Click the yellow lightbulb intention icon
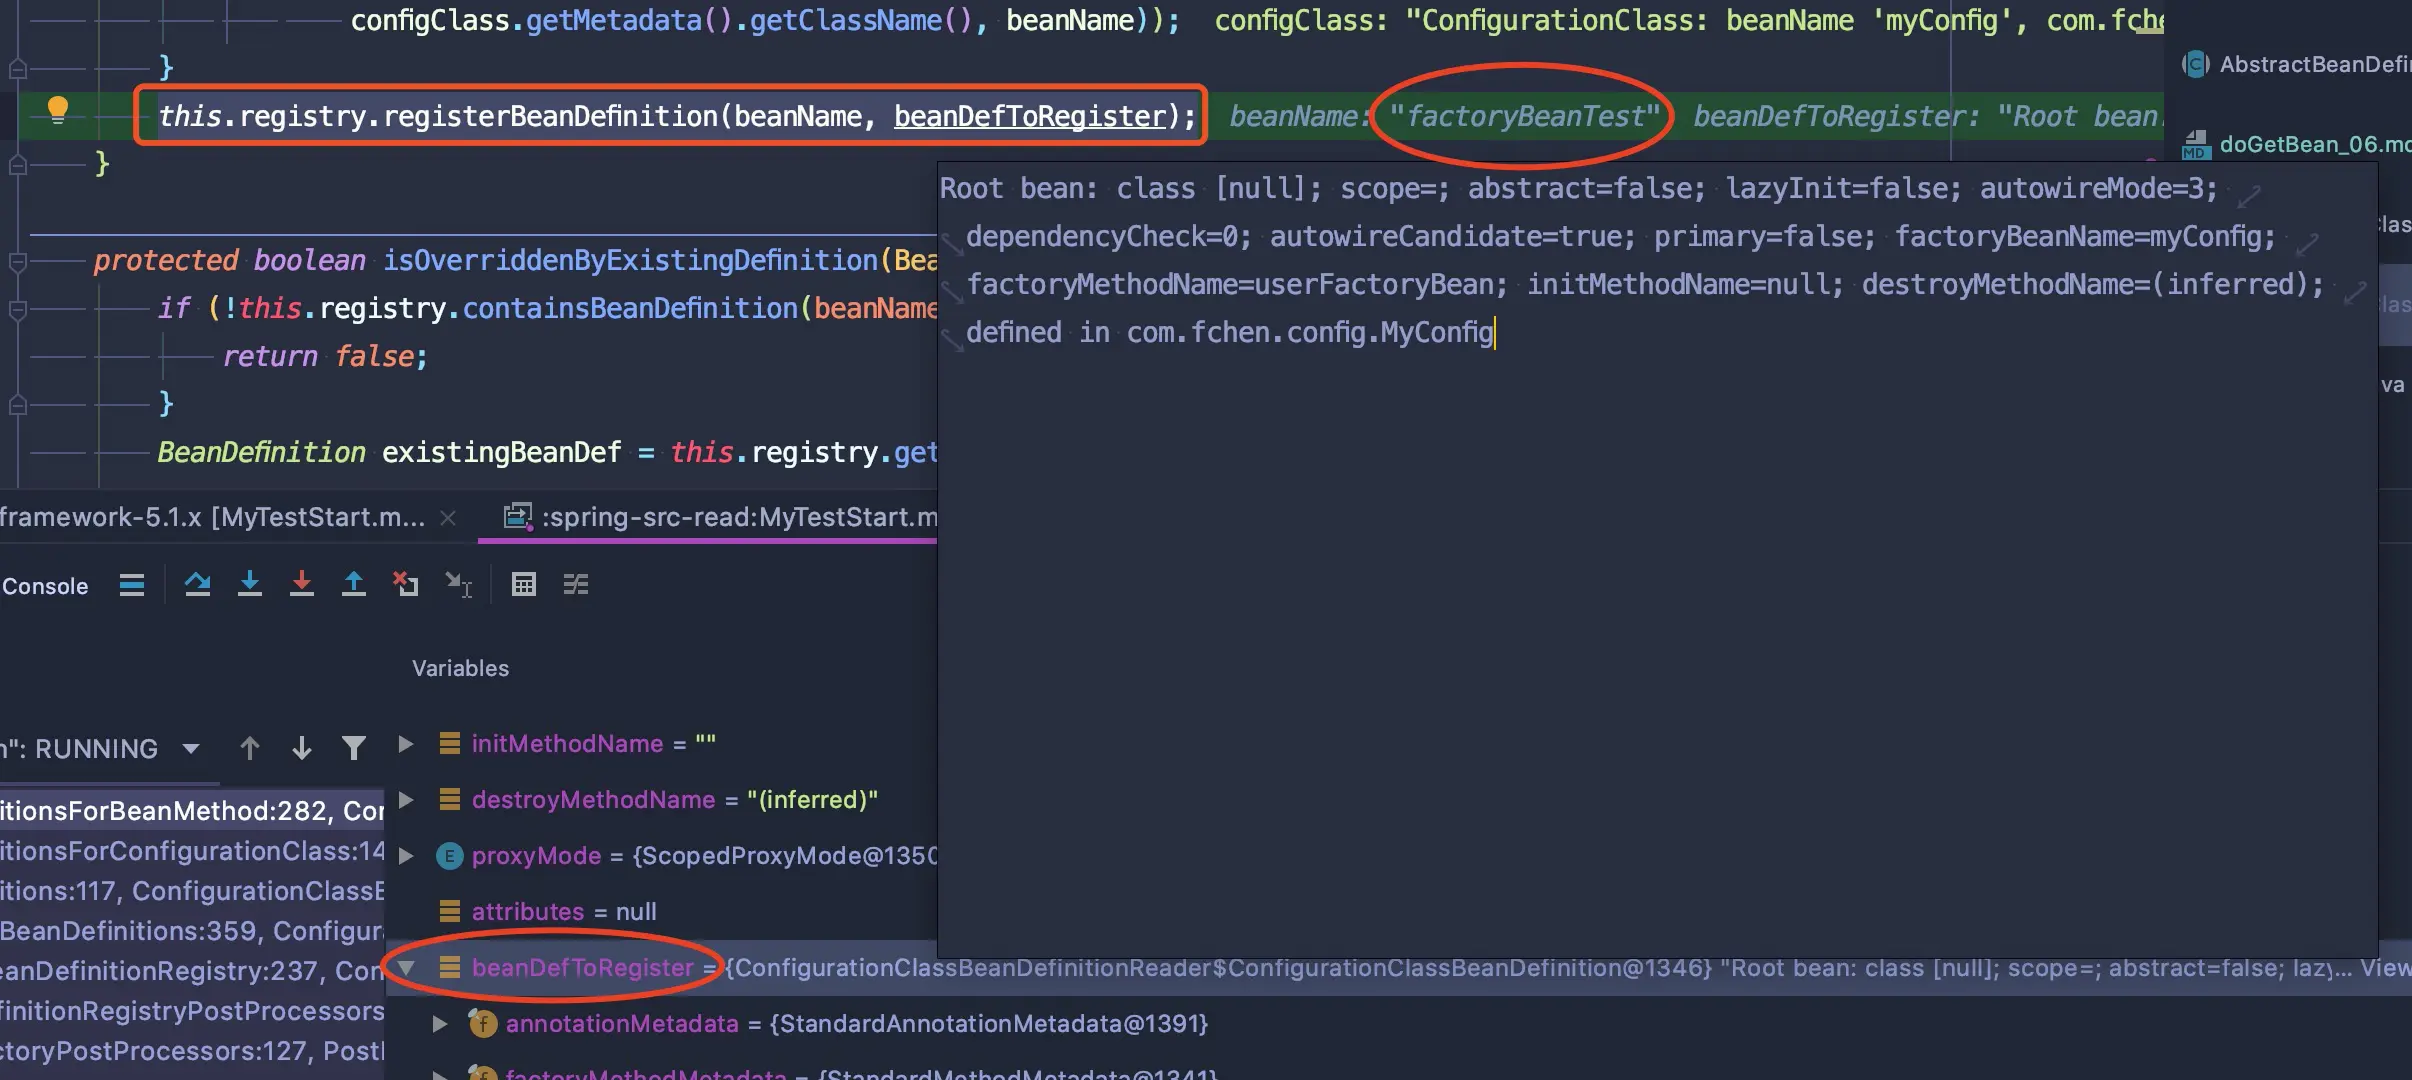 tap(58, 110)
